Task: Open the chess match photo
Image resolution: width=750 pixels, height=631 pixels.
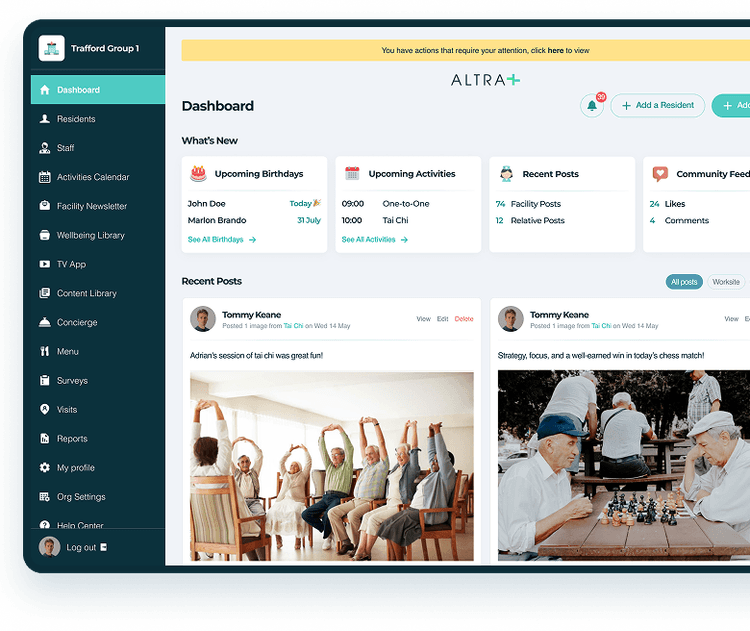Action: tap(624, 465)
